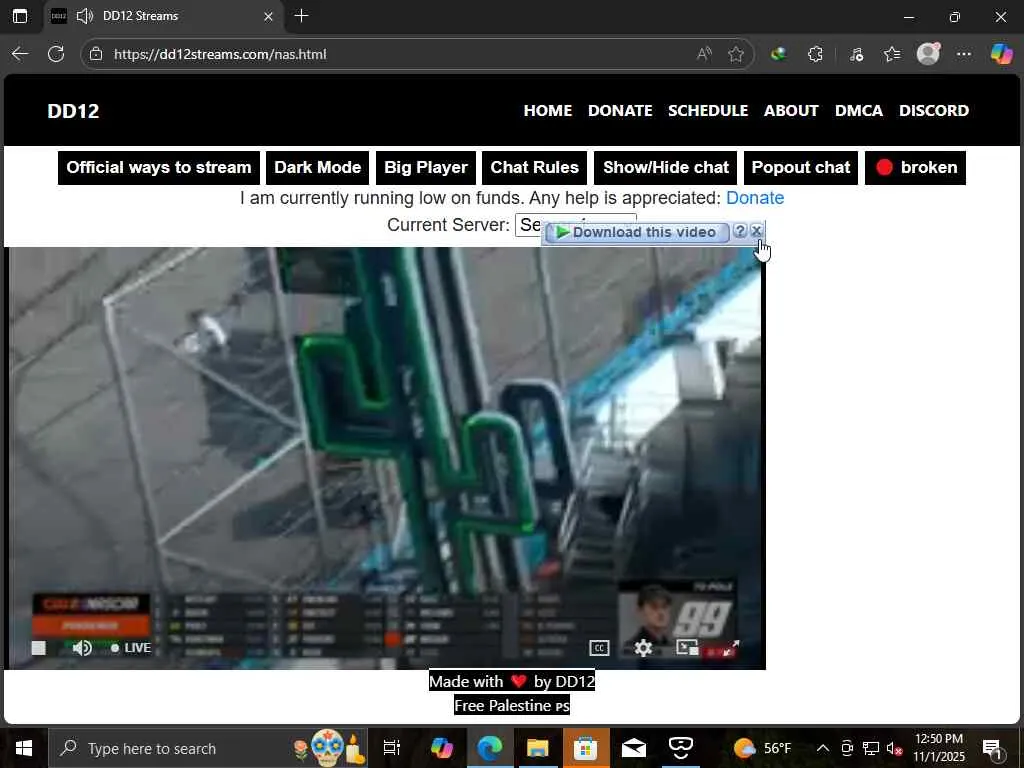1024x768 pixels.
Task: Click the DD12 site logo
Action: [73, 111]
